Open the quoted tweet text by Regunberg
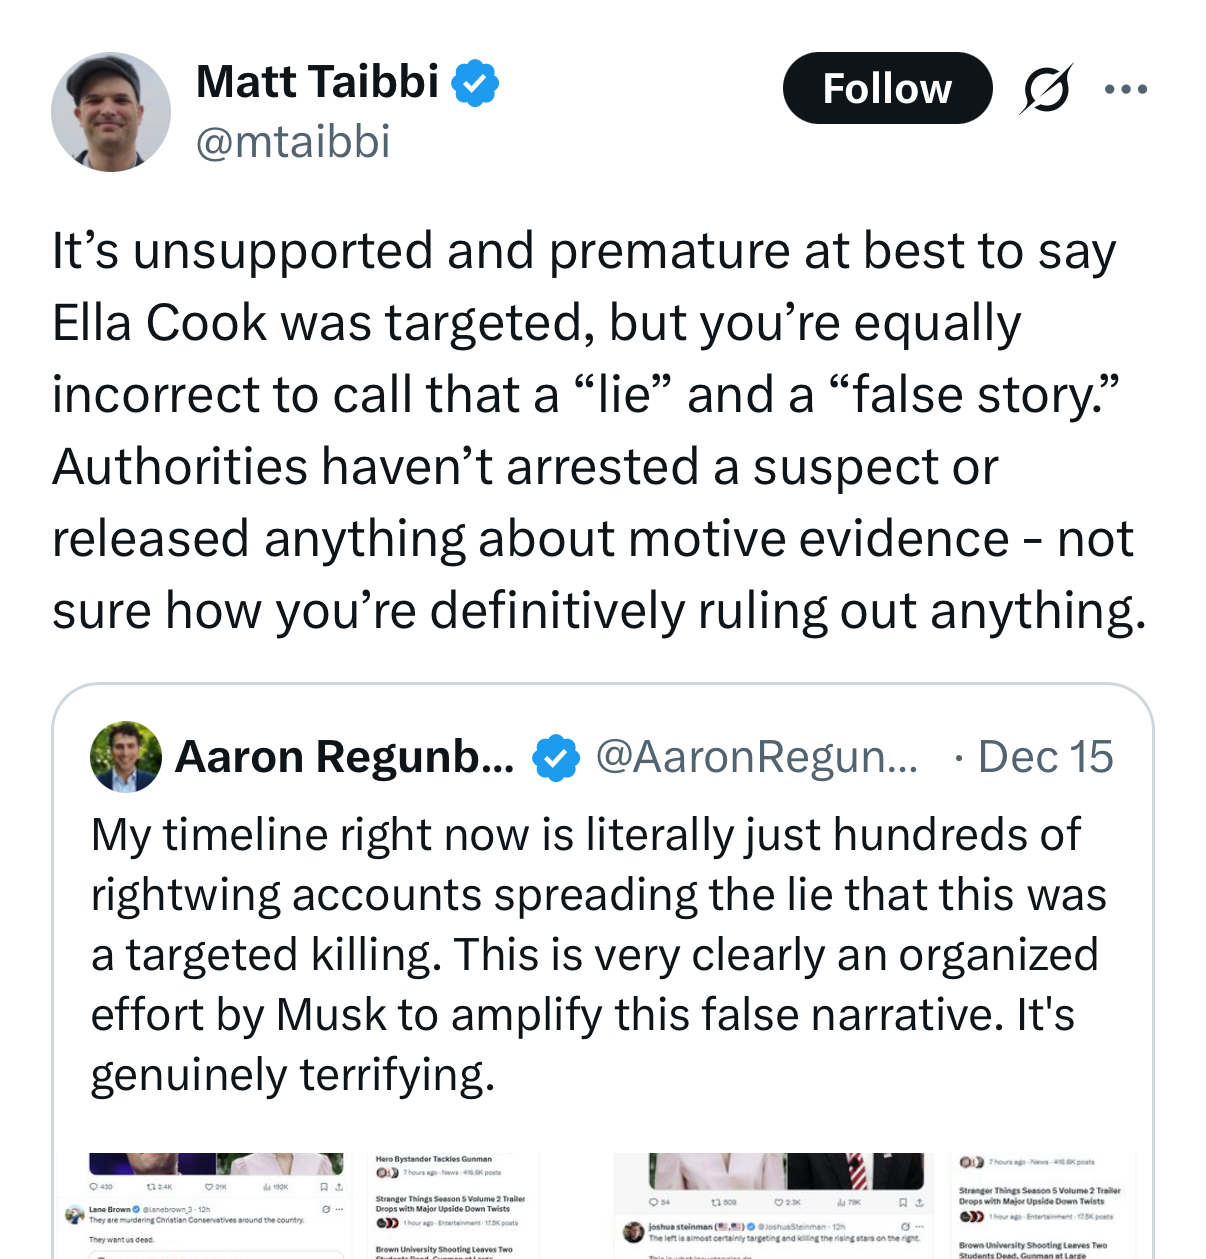 598,954
